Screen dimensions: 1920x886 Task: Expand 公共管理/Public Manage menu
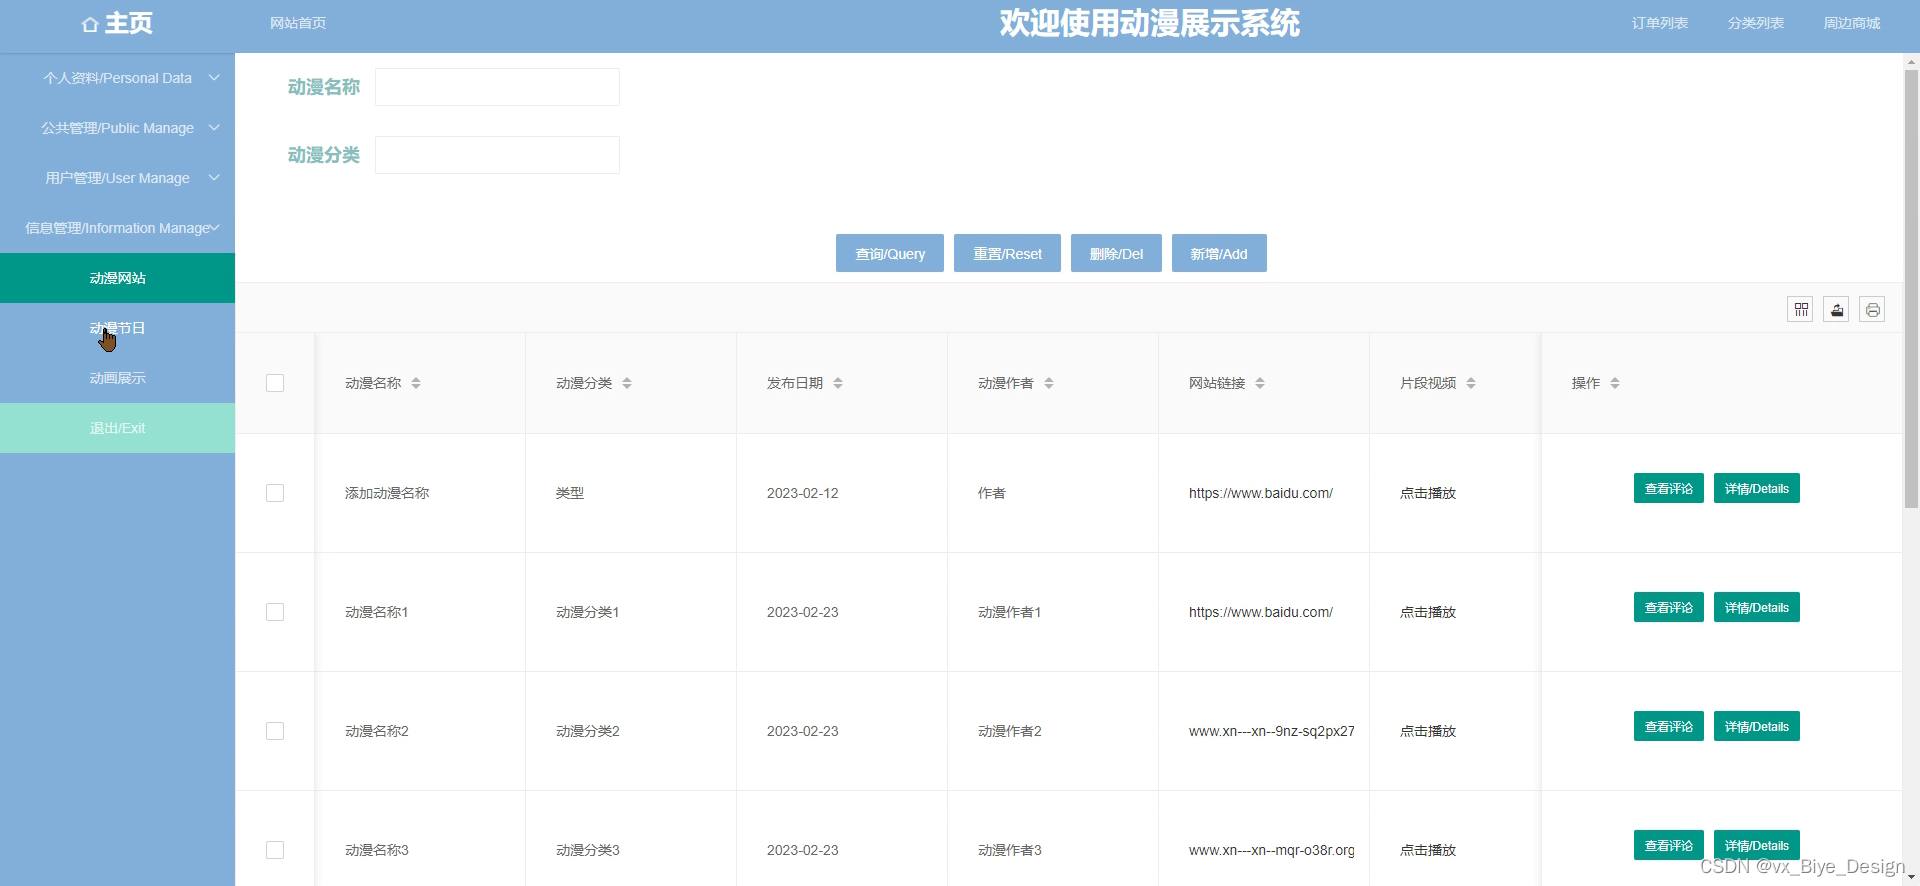[117, 128]
